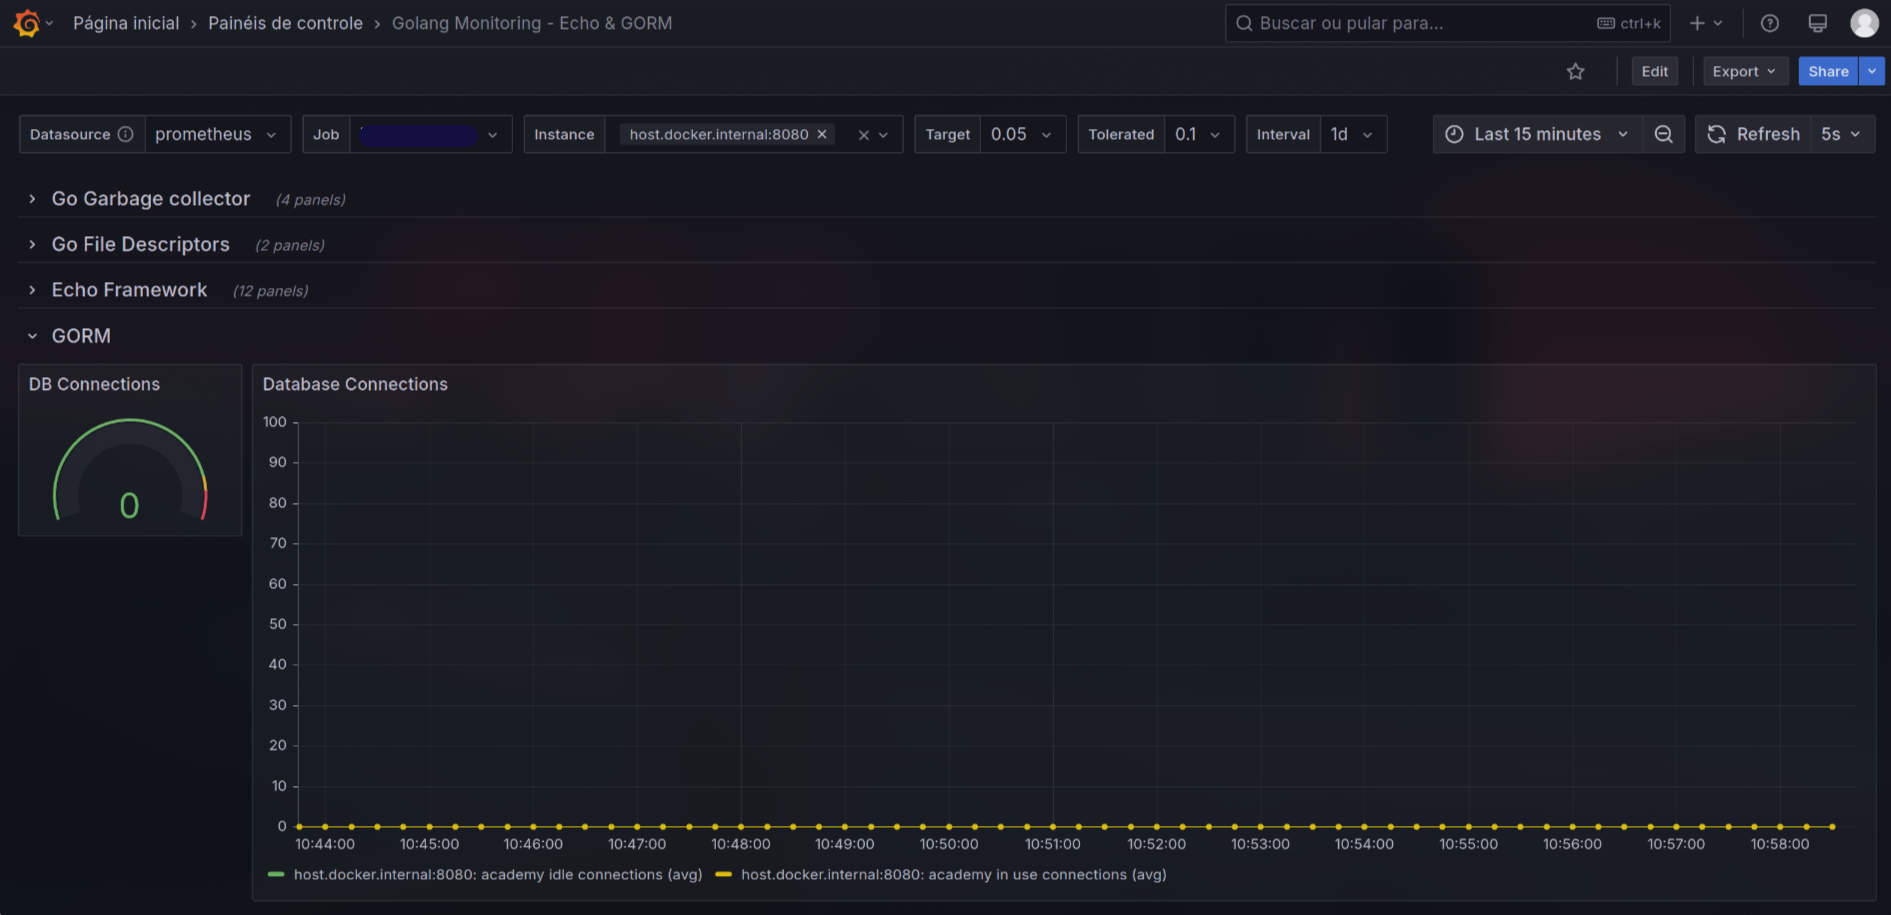The width and height of the screenshot is (1891, 915).
Task: Click the Share button
Action: click(x=1828, y=71)
